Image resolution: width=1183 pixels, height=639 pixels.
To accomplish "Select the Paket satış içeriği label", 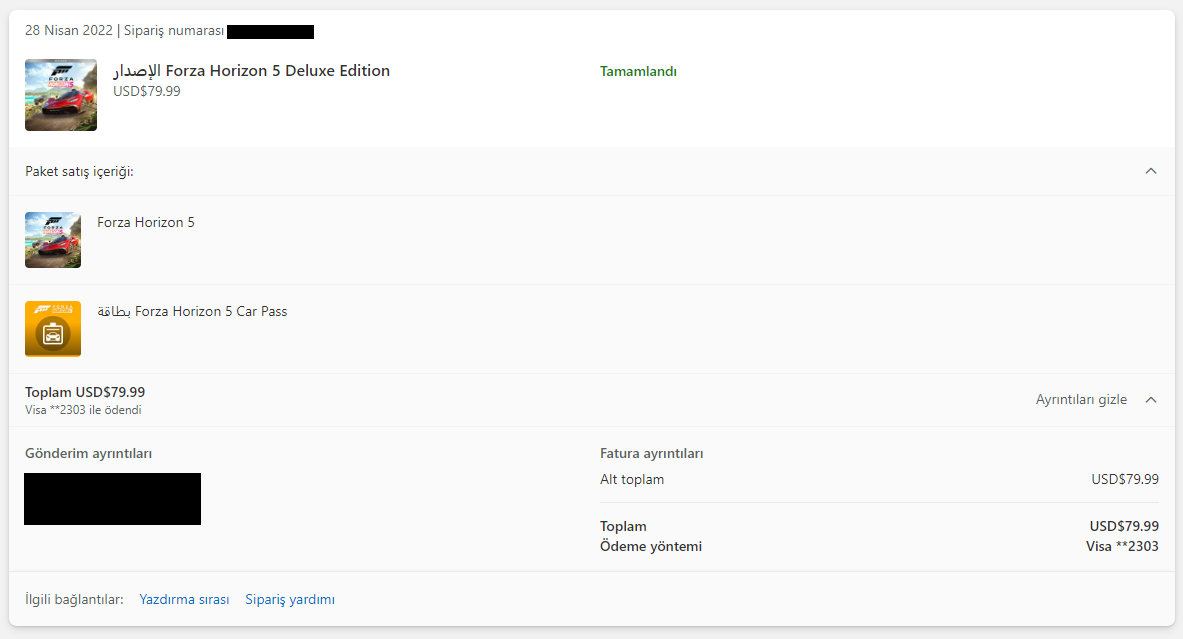I will [79, 172].
